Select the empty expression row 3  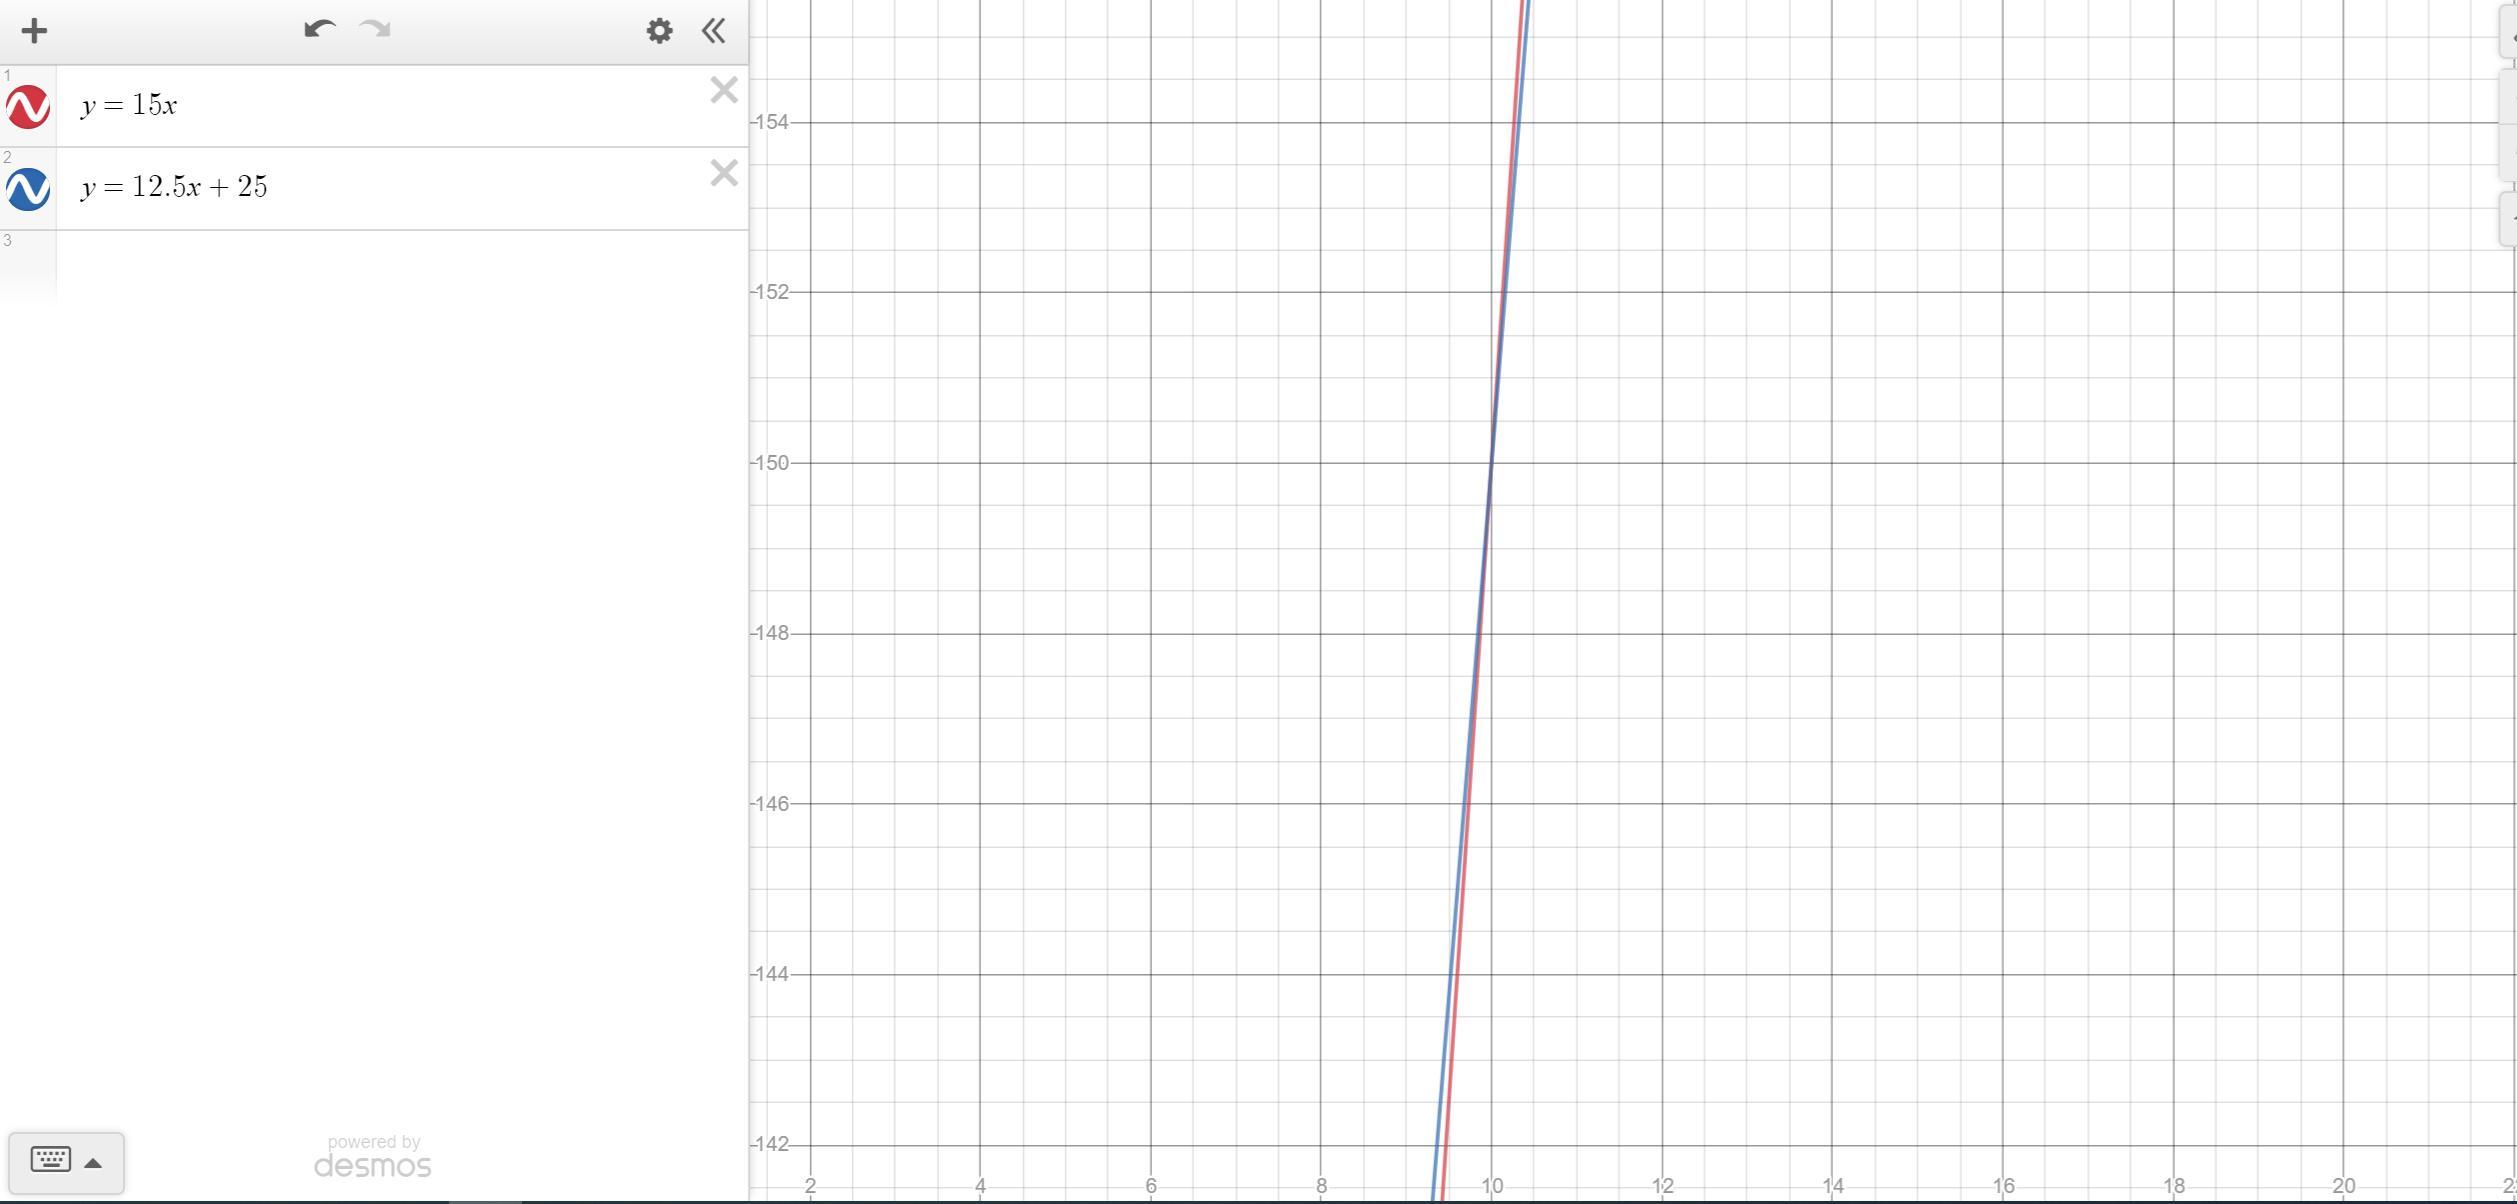(x=400, y=265)
